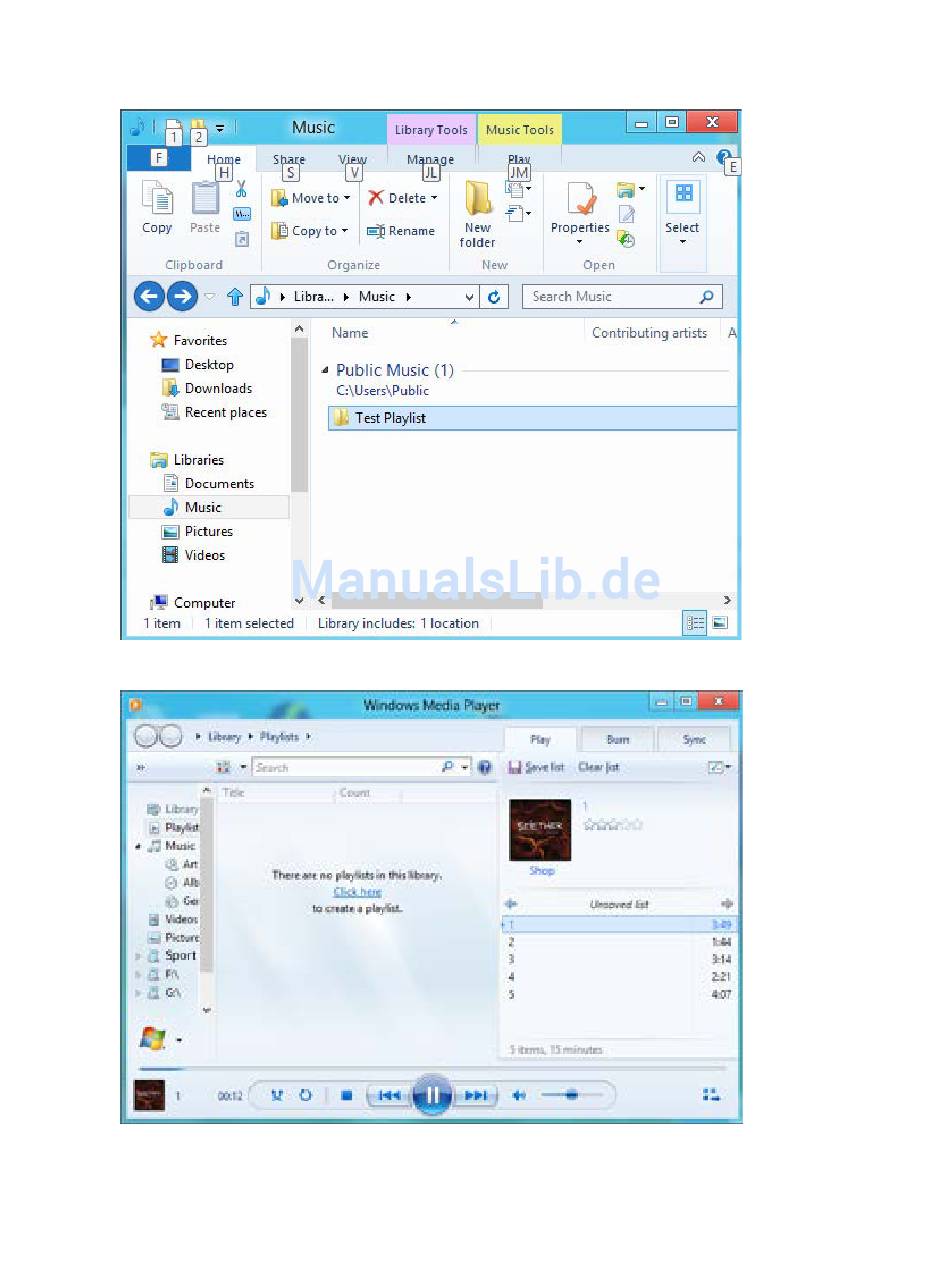Click the Save list button text
This screenshot has height=1267, width=950.
click(x=545, y=767)
